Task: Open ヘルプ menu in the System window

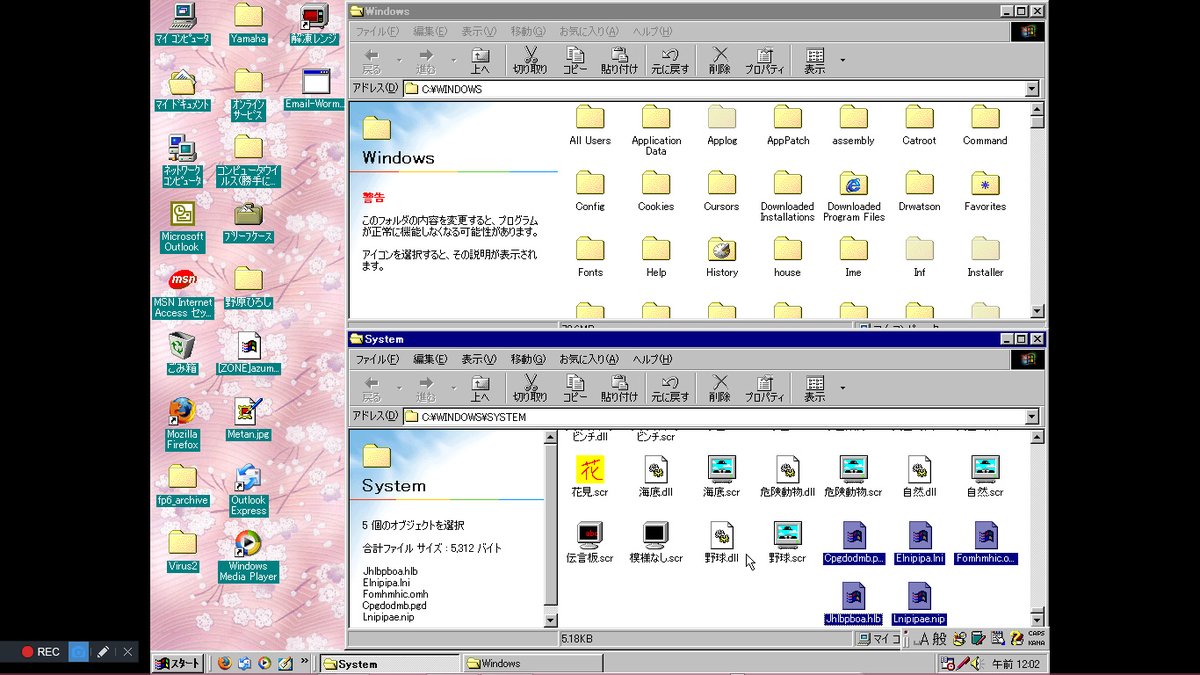Action: tap(652, 359)
